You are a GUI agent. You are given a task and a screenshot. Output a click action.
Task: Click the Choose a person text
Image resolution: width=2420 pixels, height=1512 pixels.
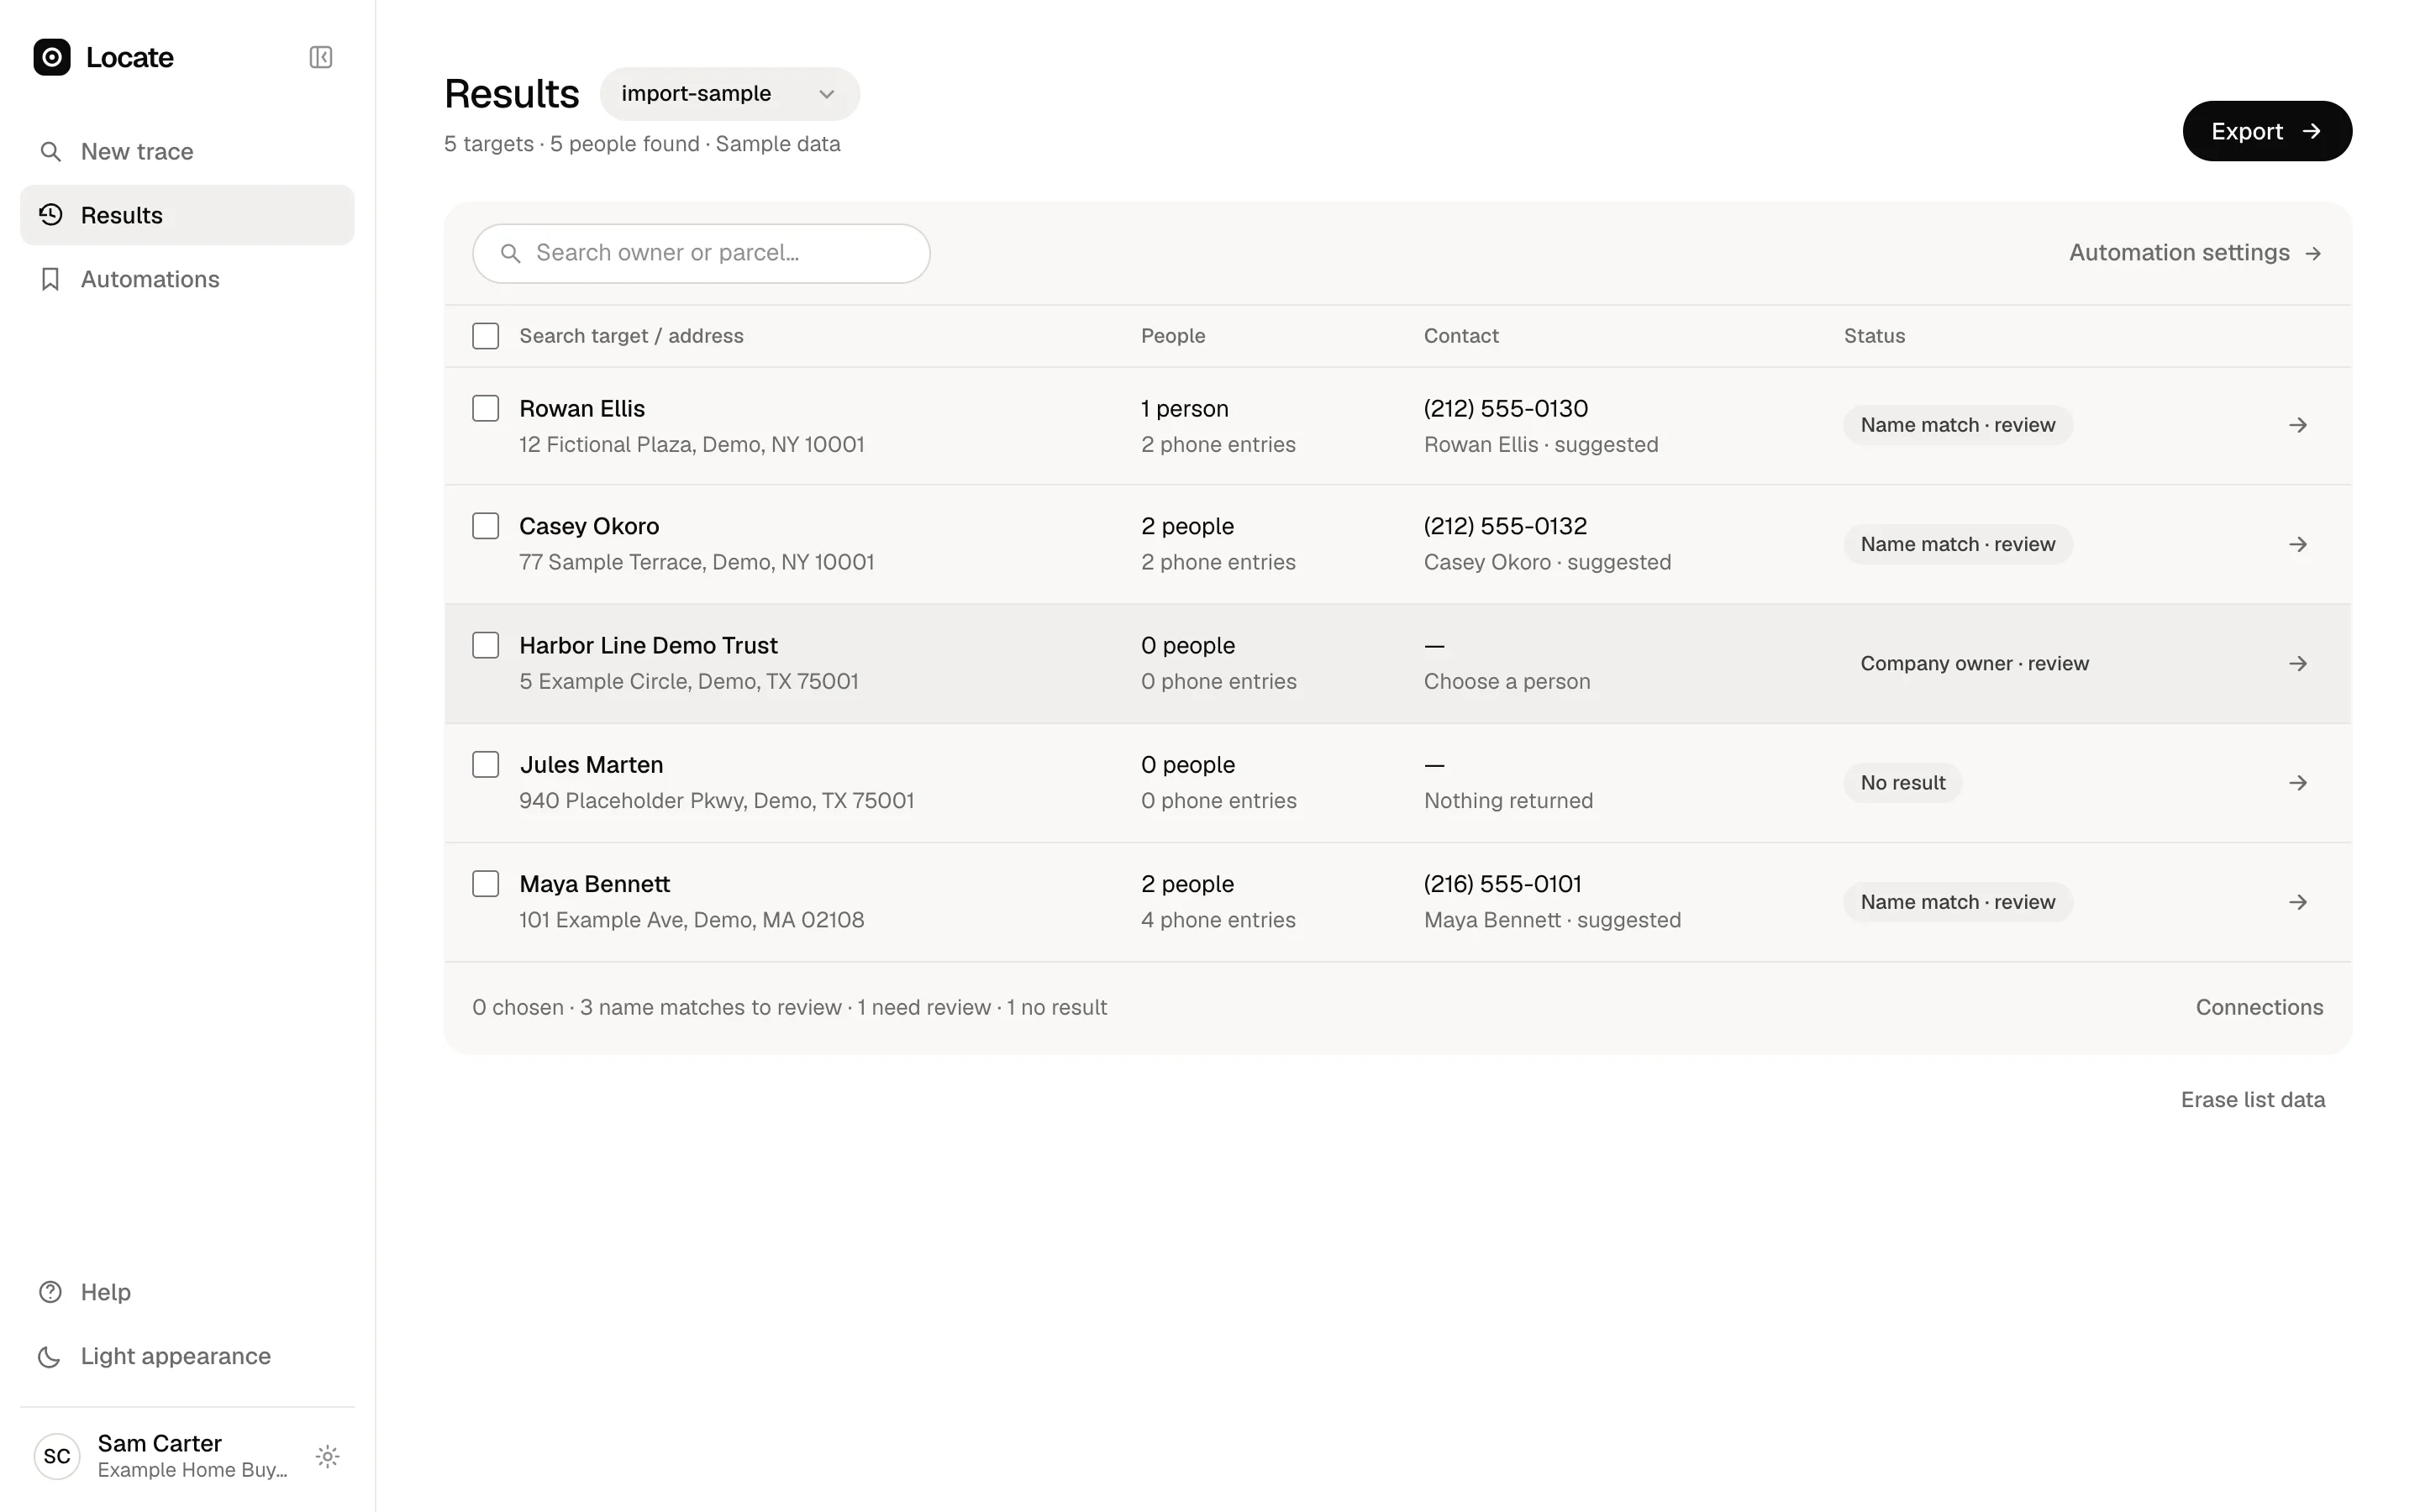[1507, 681]
